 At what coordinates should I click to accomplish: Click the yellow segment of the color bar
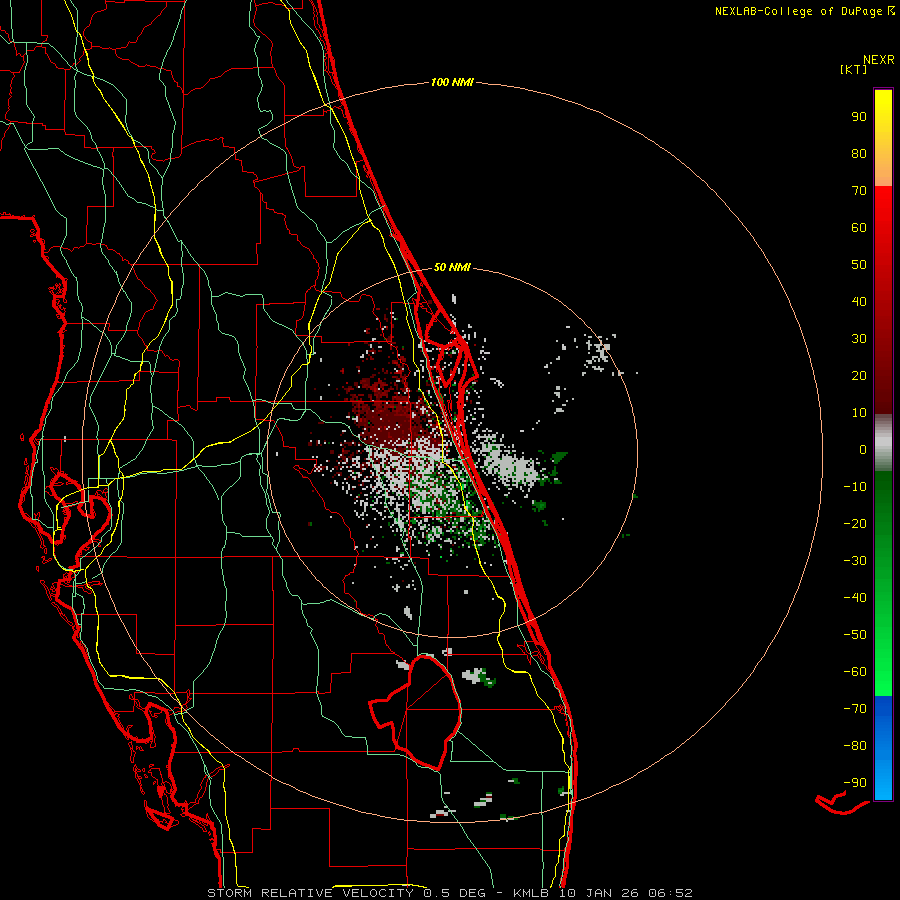883,138
